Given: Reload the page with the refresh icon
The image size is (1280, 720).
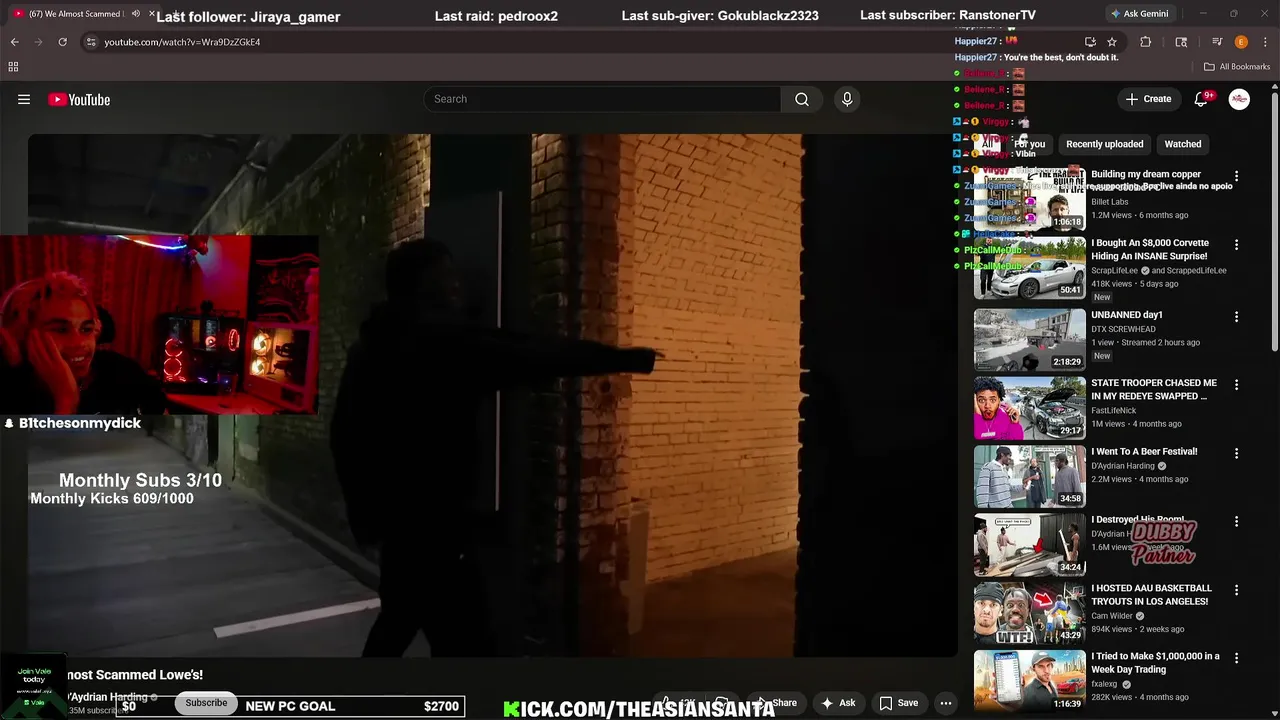Looking at the screenshot, I should point(62,42).
